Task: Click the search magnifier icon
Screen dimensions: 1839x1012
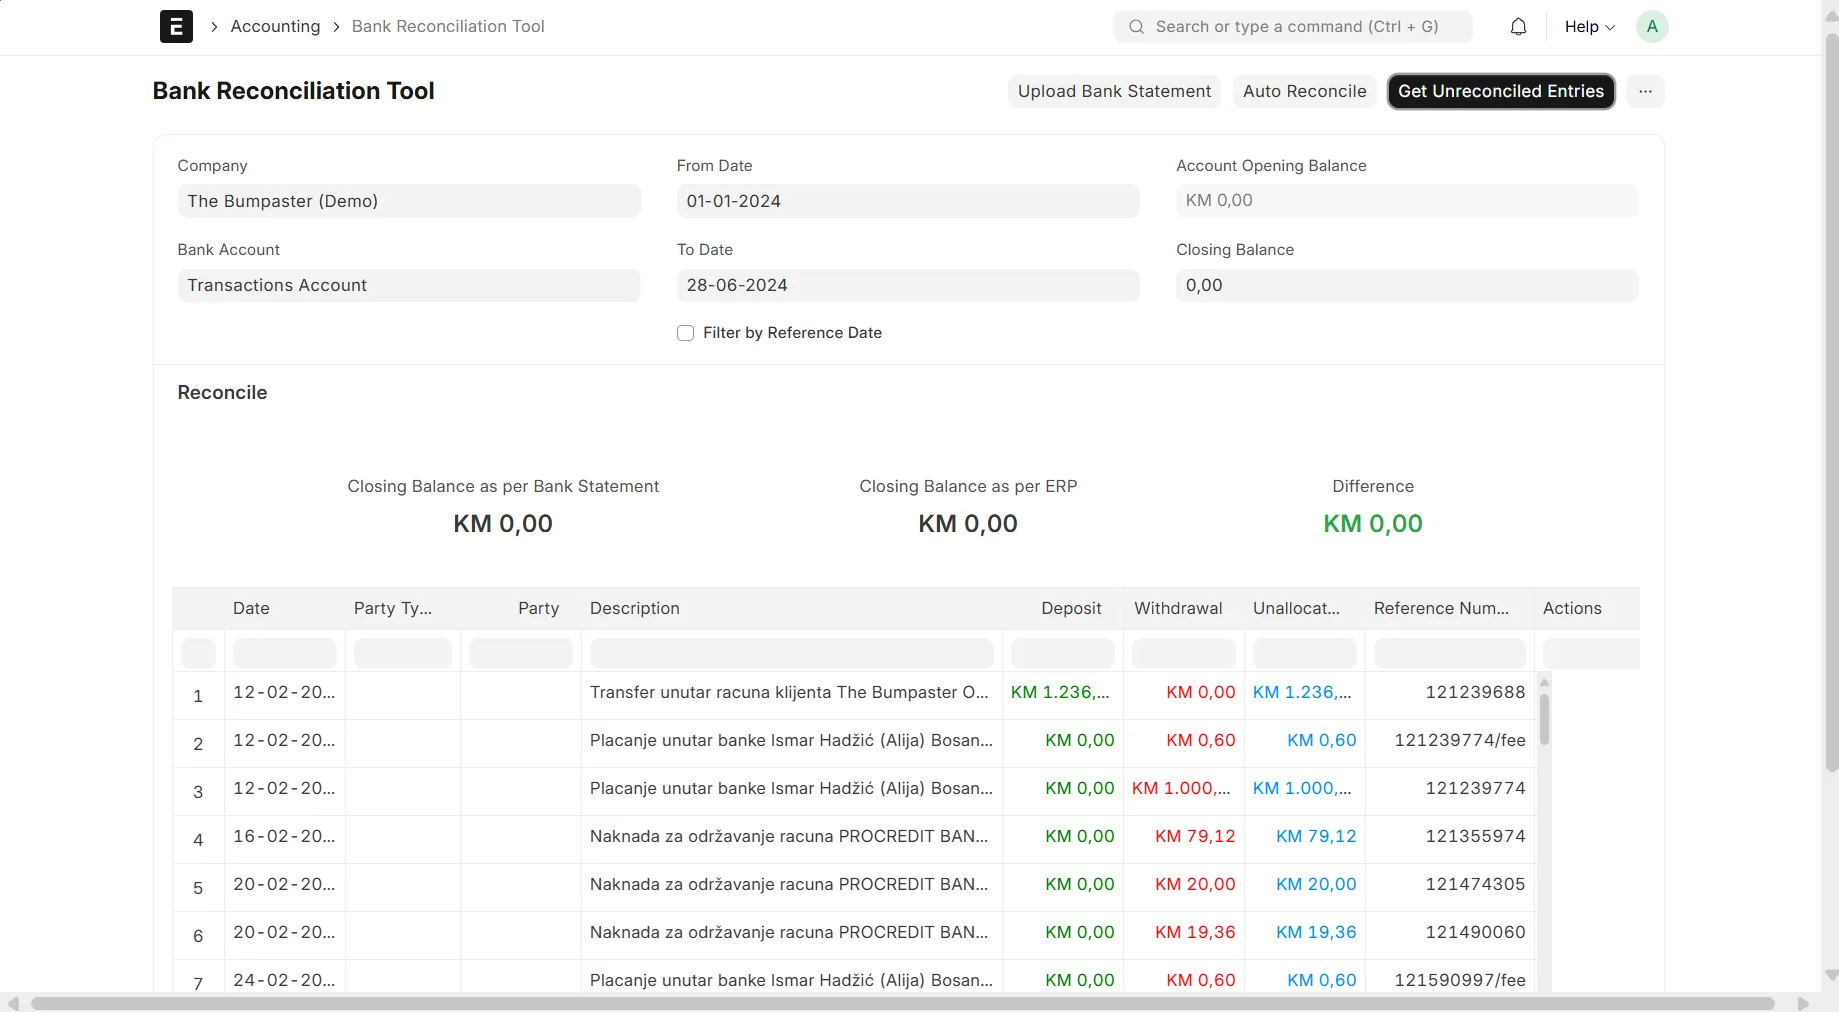Action: [x=1136, y=27]
